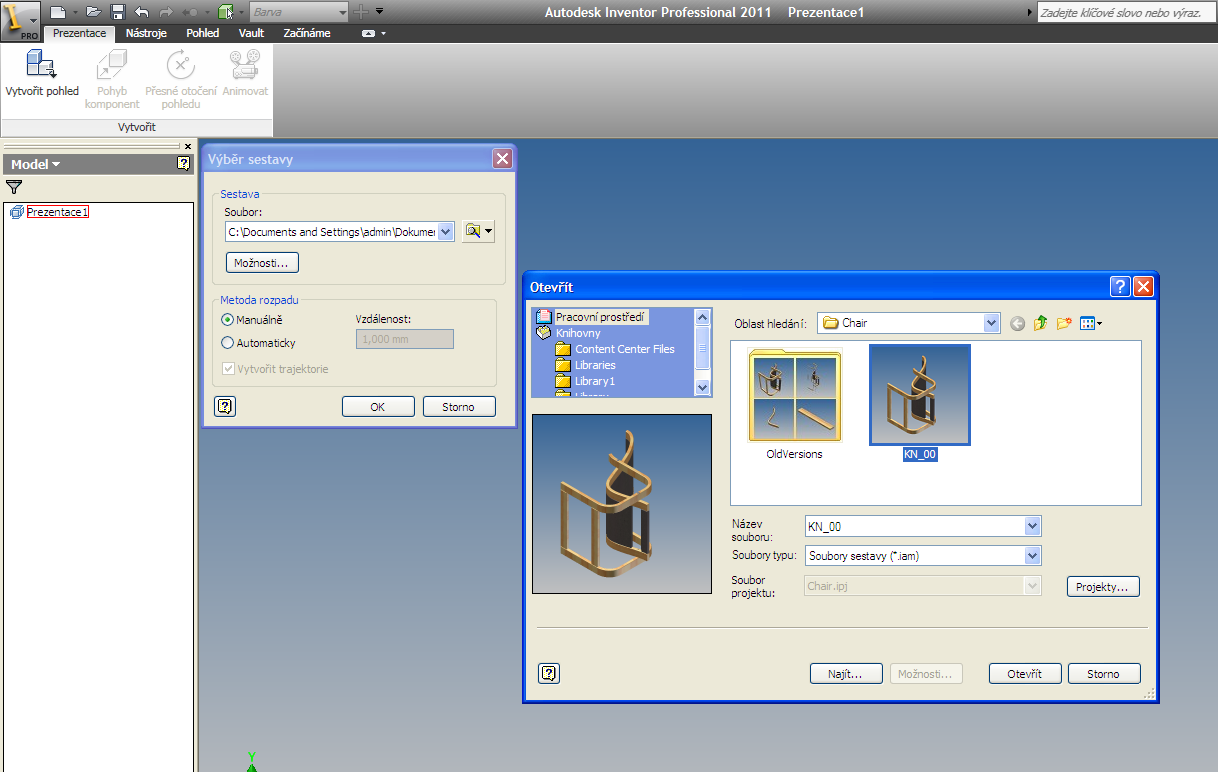Viewport: 1218px width, 772px height.
Task: Click the Najít... button
Action: [x=846, y=674]
